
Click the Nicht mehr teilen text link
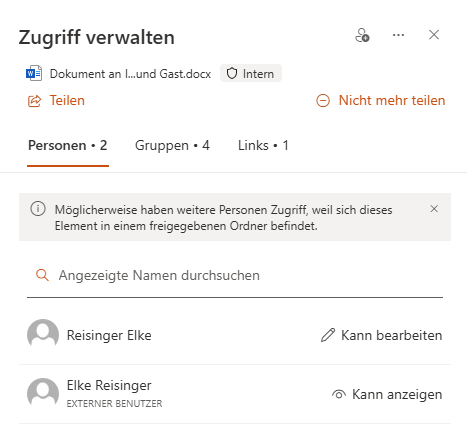coord(392,100)
